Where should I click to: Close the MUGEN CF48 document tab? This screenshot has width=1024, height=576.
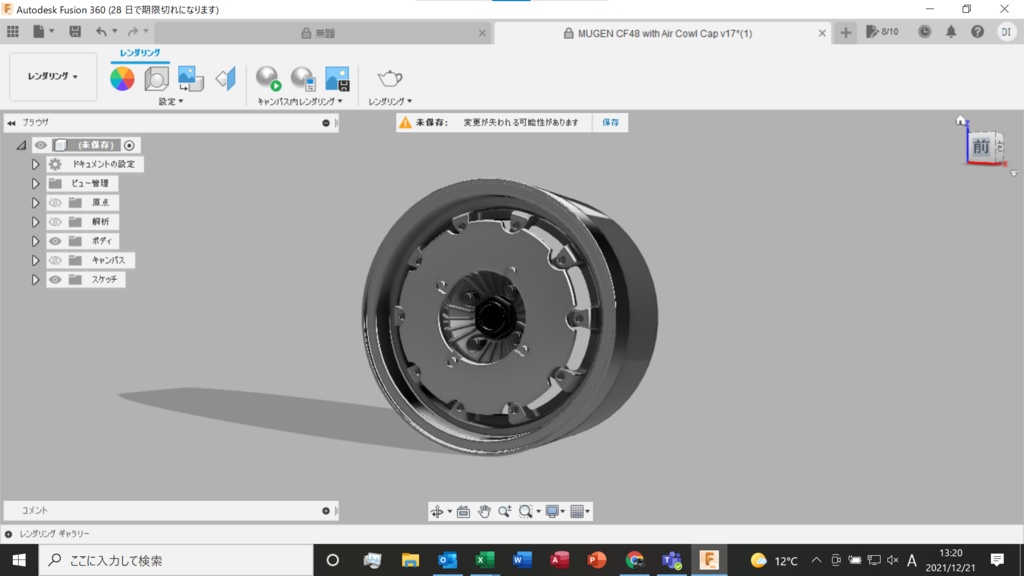(822, 33)
